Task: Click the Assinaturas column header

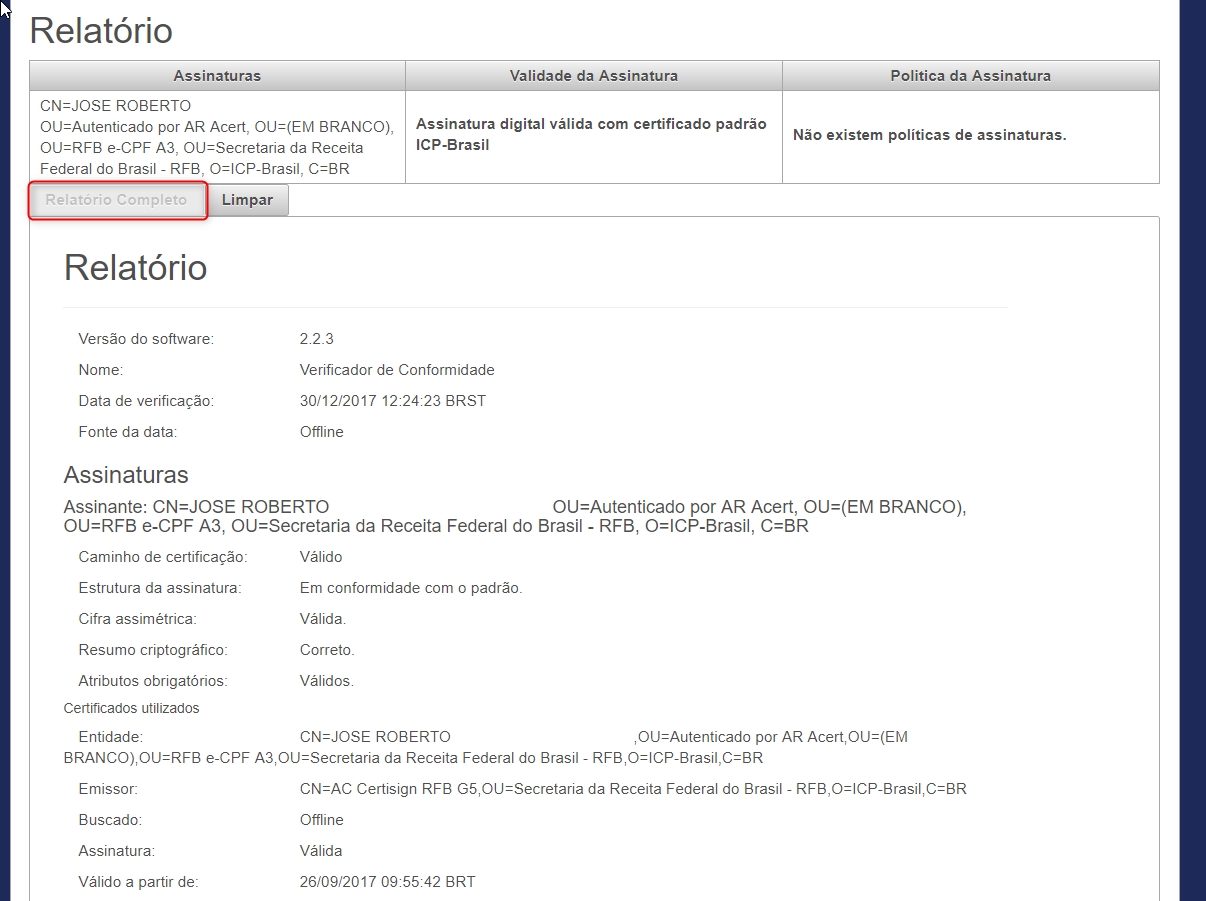Action: point(217,76)
